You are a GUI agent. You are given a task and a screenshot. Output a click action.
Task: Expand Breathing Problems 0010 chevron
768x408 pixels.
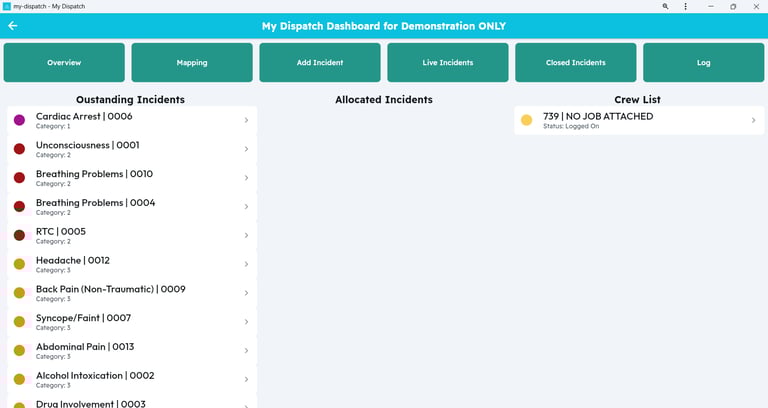(x=246, y=178)
